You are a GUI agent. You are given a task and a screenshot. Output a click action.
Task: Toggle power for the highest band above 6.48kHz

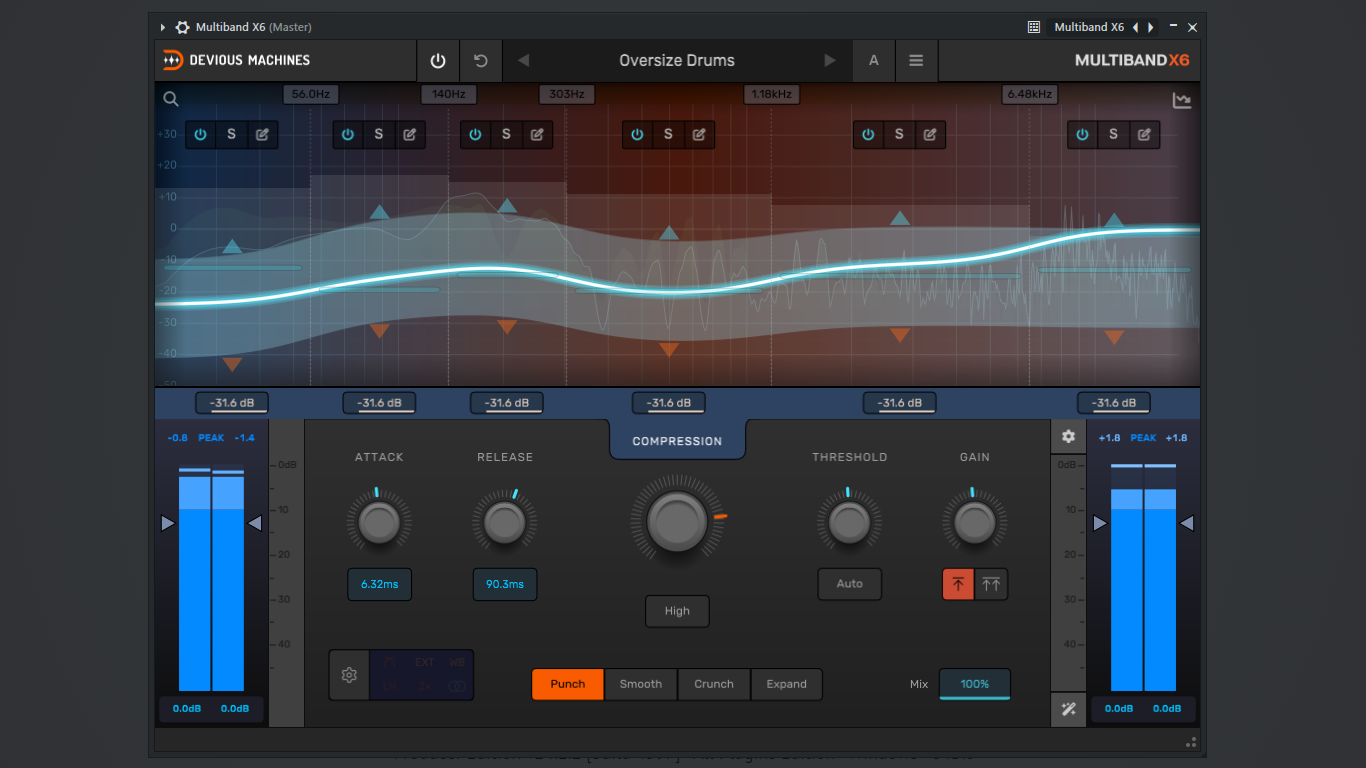click(x=1082, y=135)
